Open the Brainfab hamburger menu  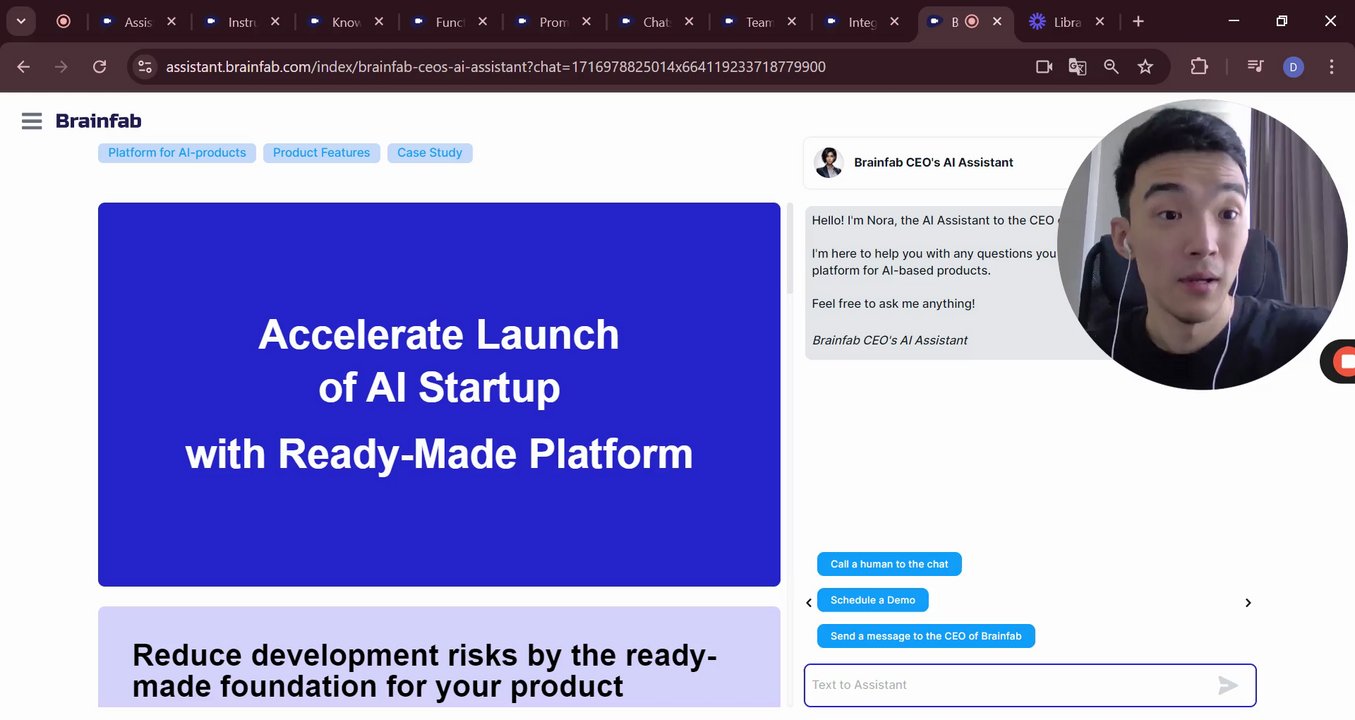click(x=32, y=121)
